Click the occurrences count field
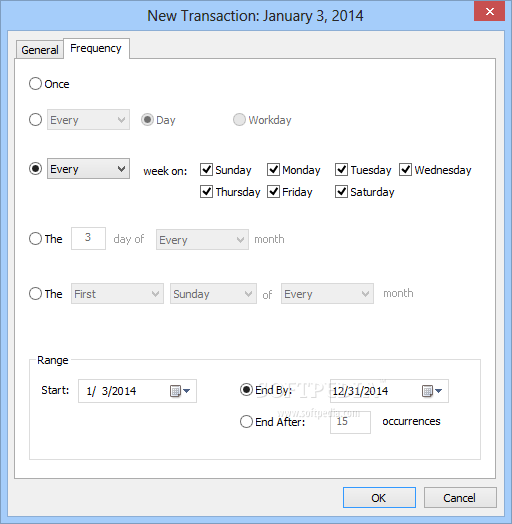 tap(350, 422)
